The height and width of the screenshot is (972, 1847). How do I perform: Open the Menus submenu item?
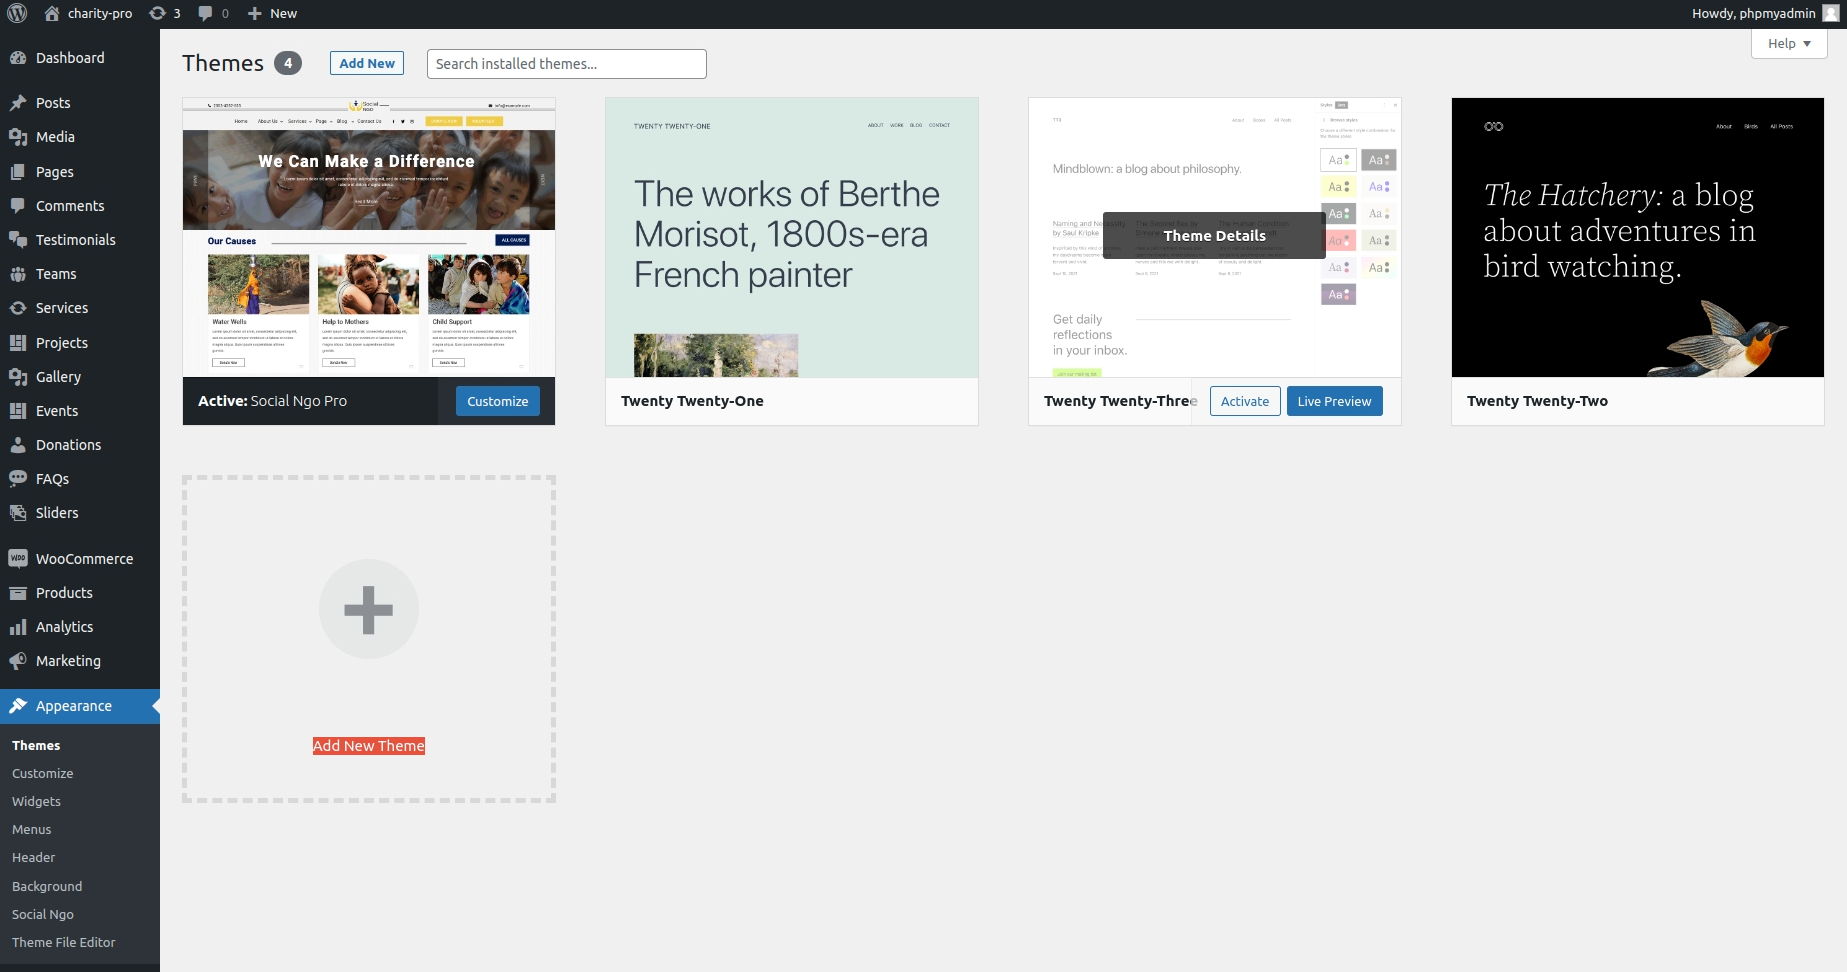click(x=32, y=830)
